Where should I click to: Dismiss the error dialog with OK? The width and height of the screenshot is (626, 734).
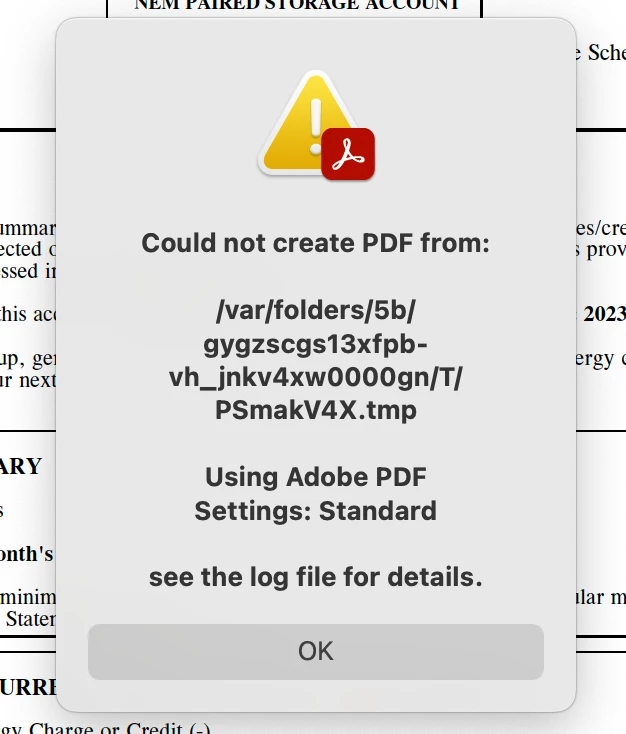316,651
